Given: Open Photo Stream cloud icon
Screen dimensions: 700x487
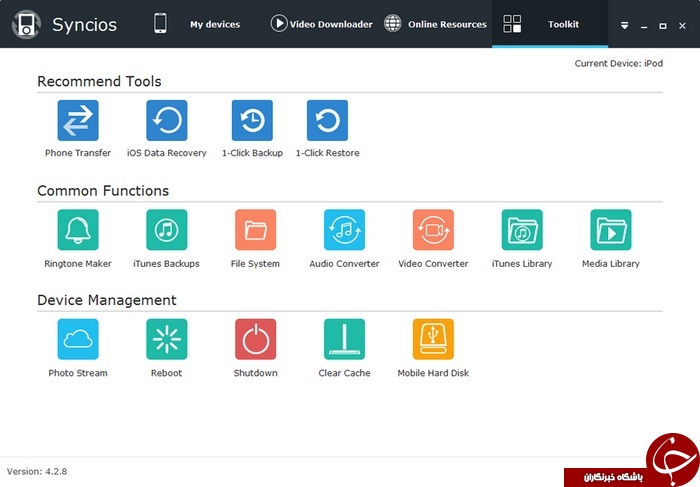Looking at the screenshot, I should point(78,339).
